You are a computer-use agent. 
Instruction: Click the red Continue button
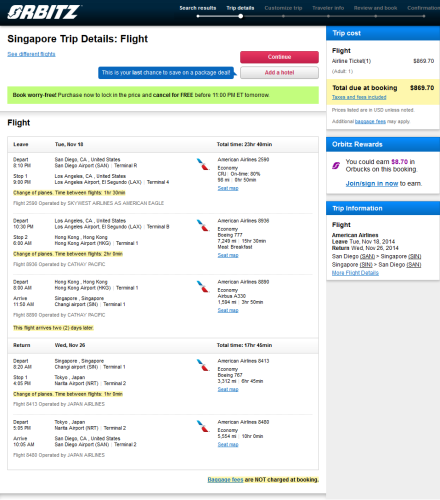coord(279,57)
